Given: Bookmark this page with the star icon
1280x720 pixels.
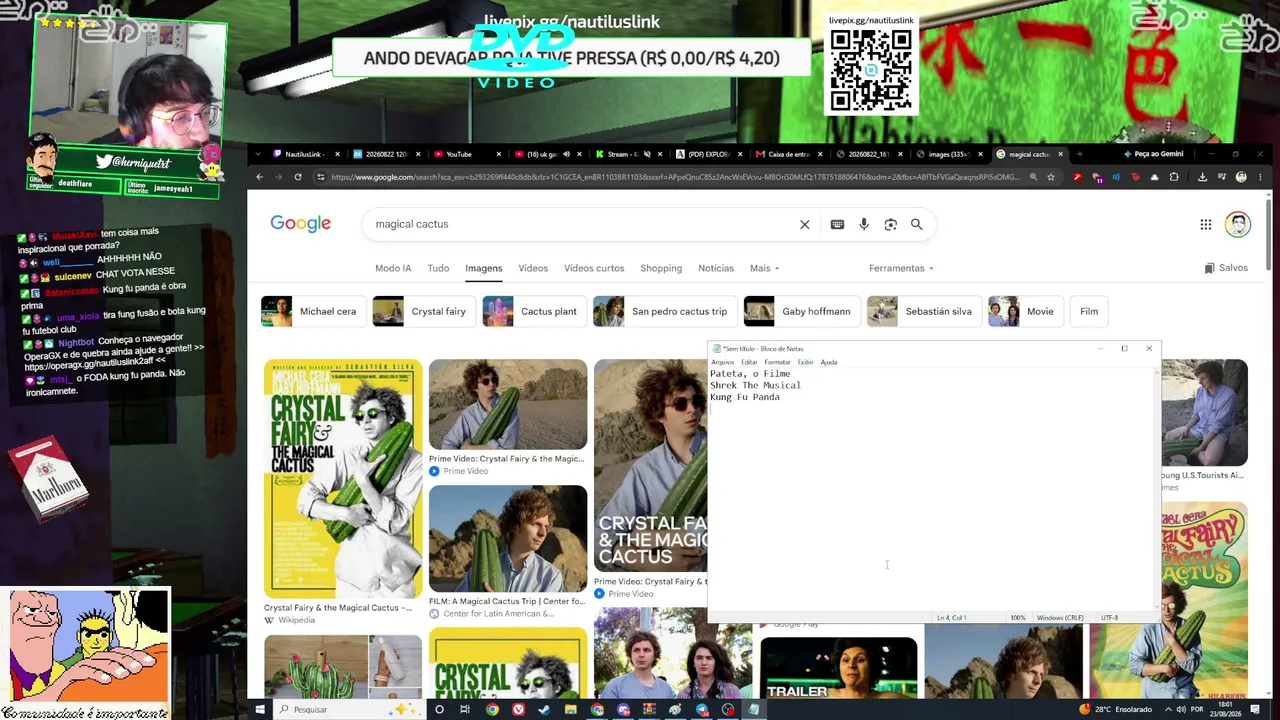Looking at the screenshot, I should (1050, 177).
